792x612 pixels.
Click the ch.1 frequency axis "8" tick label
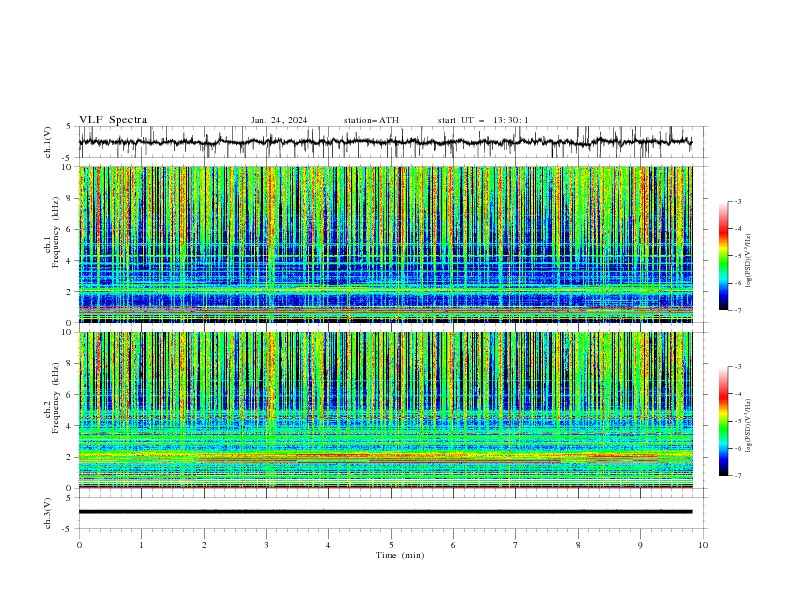70,198
